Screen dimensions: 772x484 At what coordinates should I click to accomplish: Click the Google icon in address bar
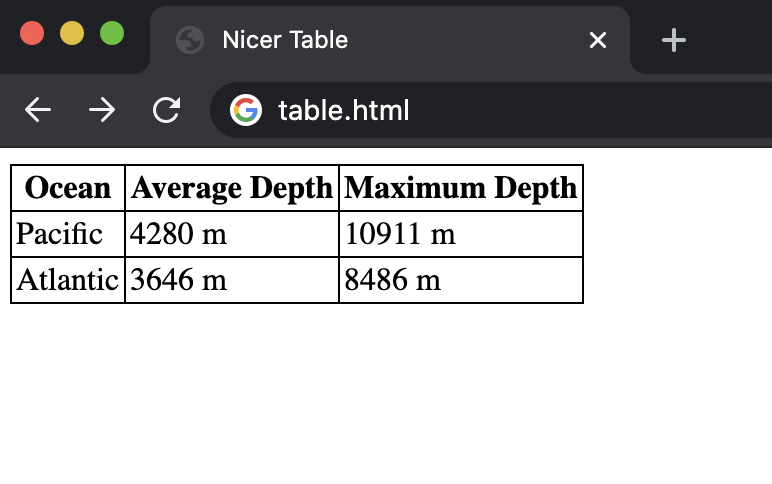click(x=245, y=110)
